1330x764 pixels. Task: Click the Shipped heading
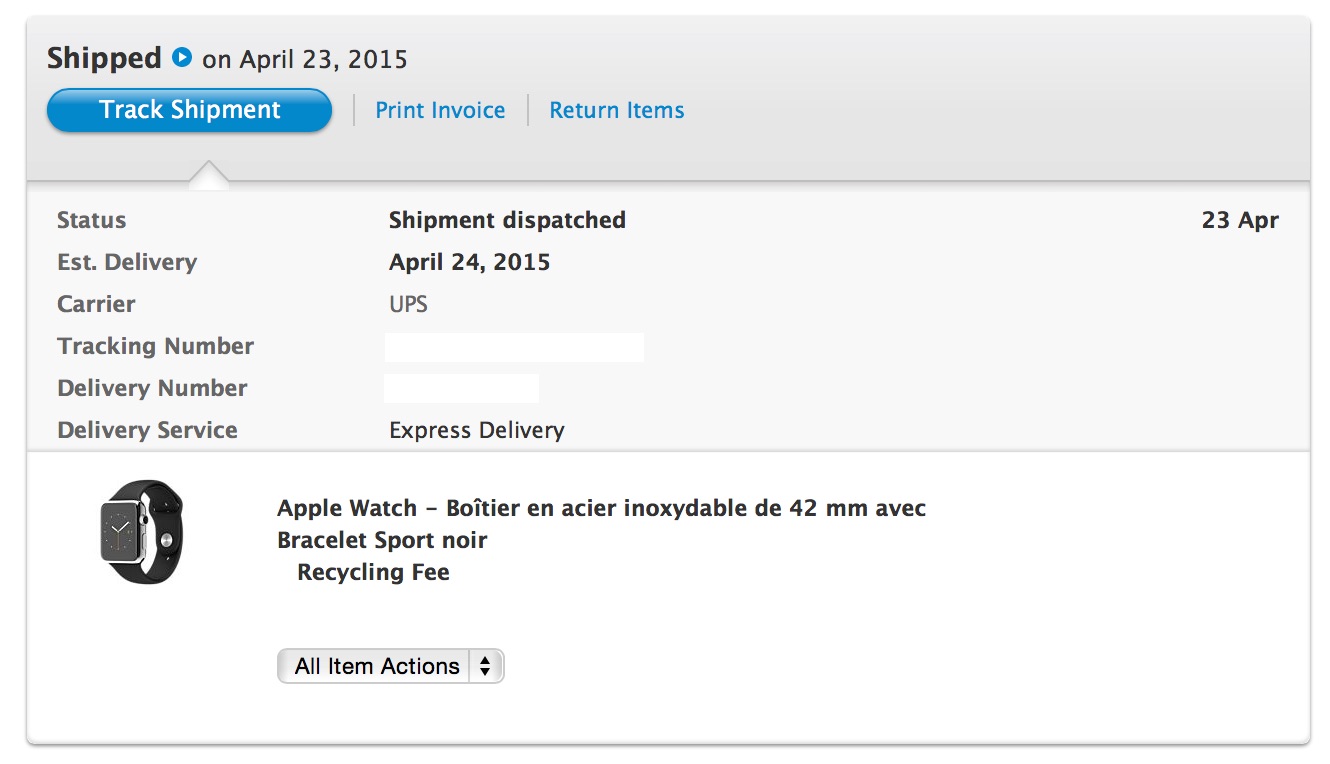[104, 58]
